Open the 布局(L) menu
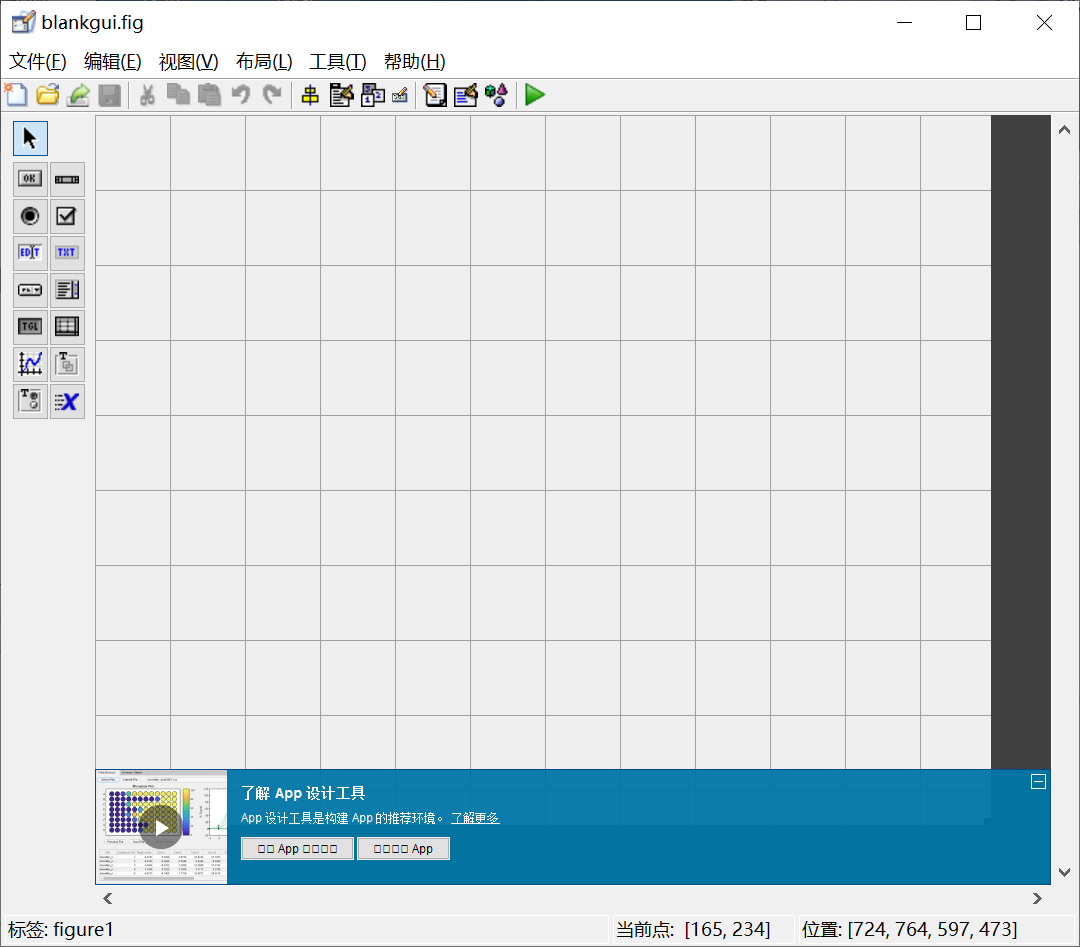 pos(264,61)
